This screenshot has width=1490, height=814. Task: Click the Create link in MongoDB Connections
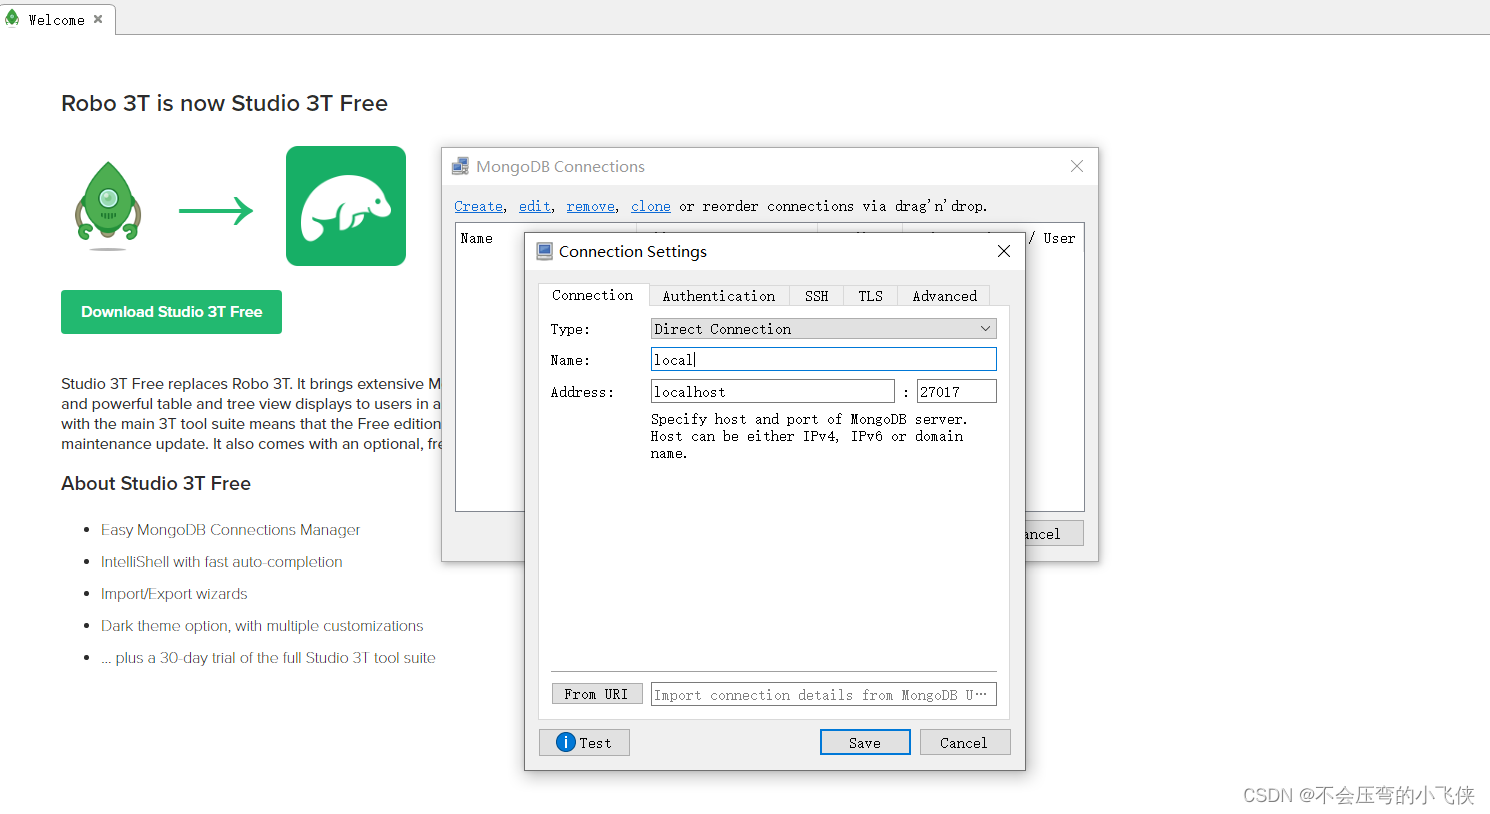(x=479, y=206)
